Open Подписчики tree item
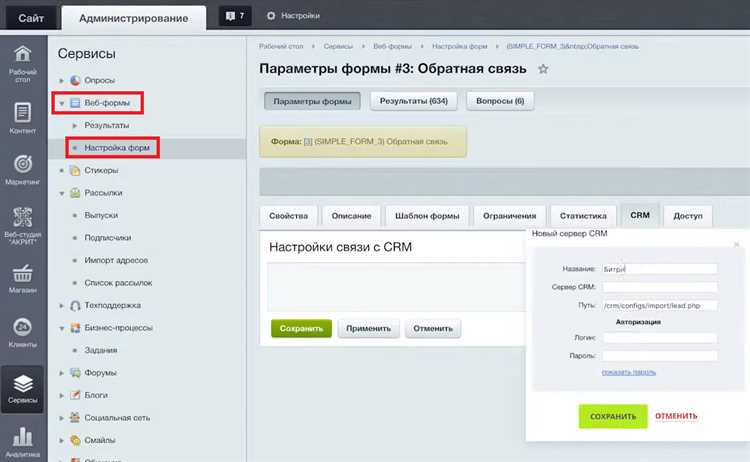 108,238
